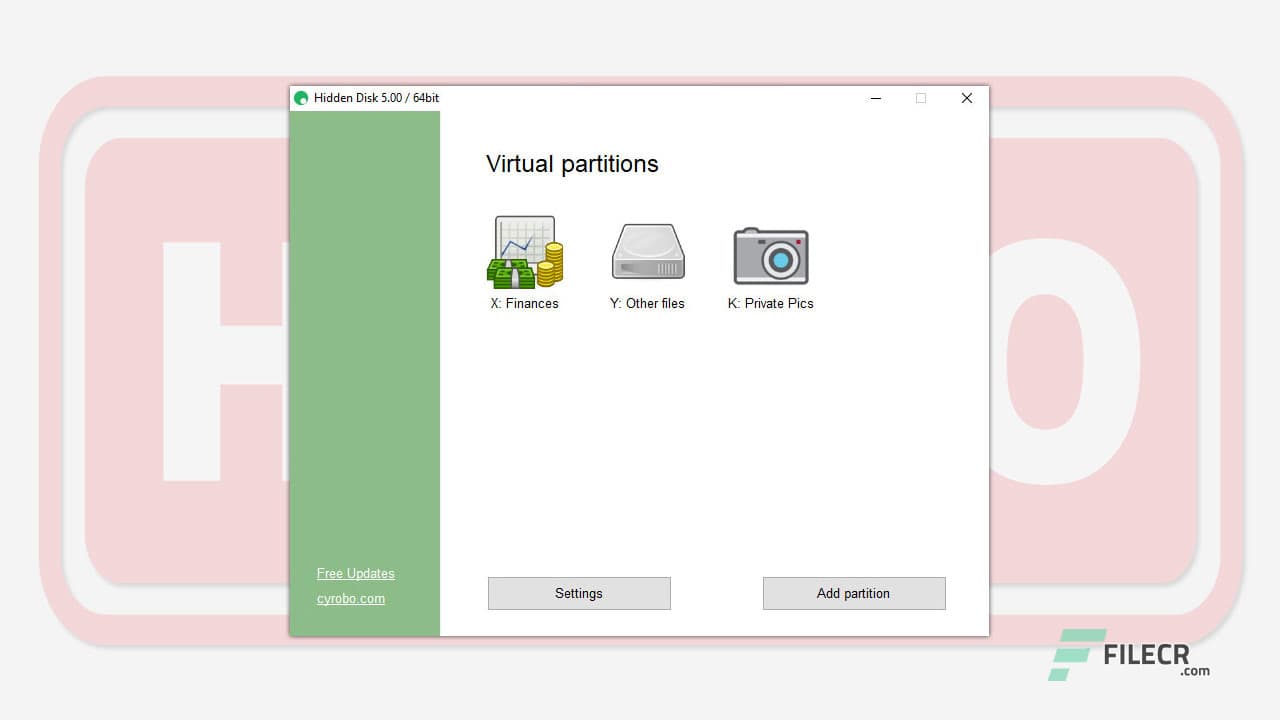
Task: Visit the cyrobo.com website link
Action: click(350, 598)
